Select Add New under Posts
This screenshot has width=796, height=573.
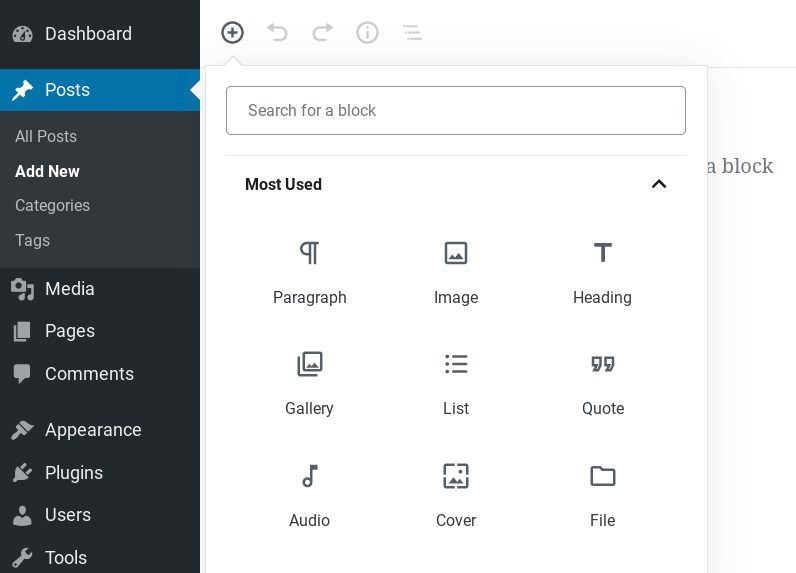(47, 171)
